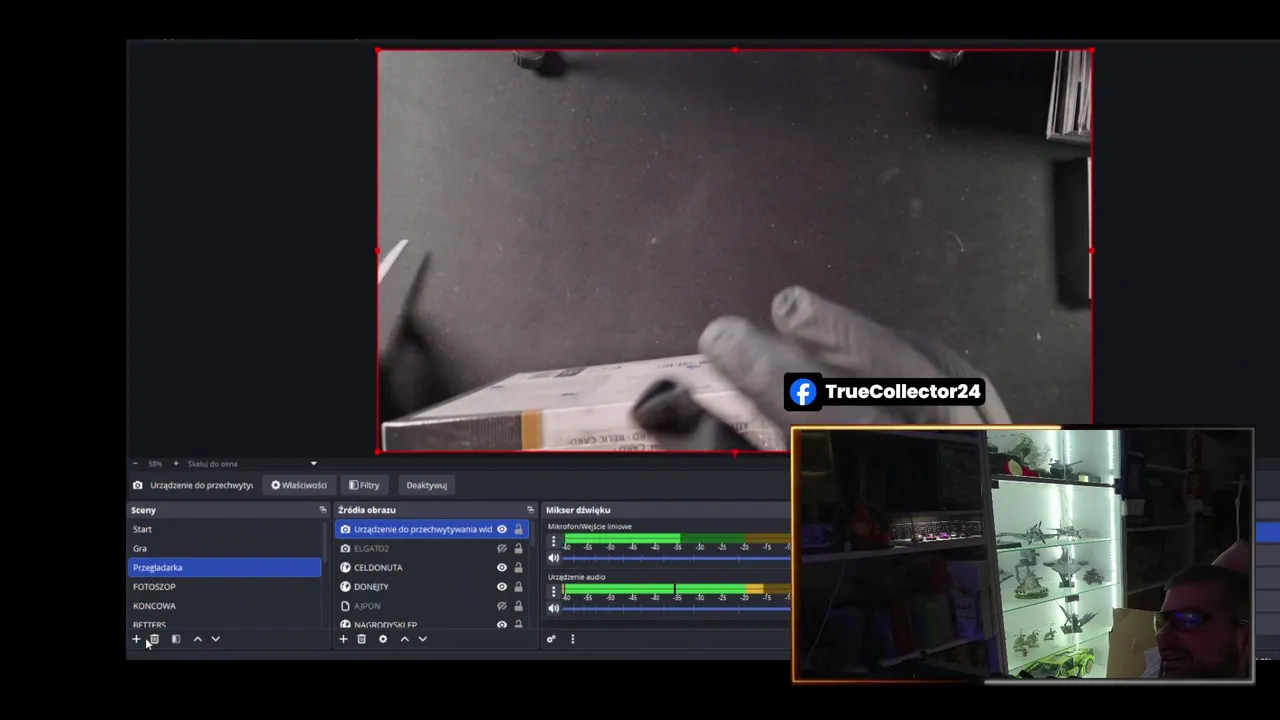Open advanced audio properties gears icon
Viewport: 1280px width, 720px height.
[x=551, y=639]
